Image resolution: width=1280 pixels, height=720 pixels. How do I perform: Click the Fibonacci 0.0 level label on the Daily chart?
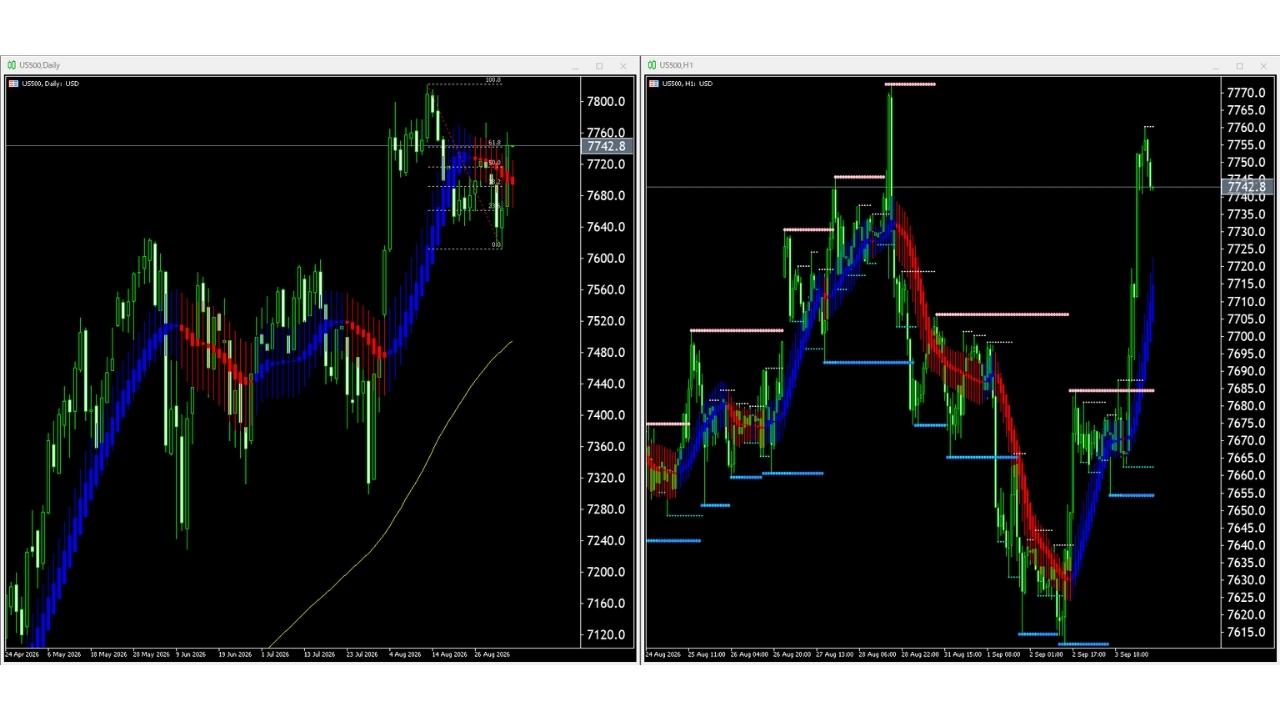[x=497, y=244]
